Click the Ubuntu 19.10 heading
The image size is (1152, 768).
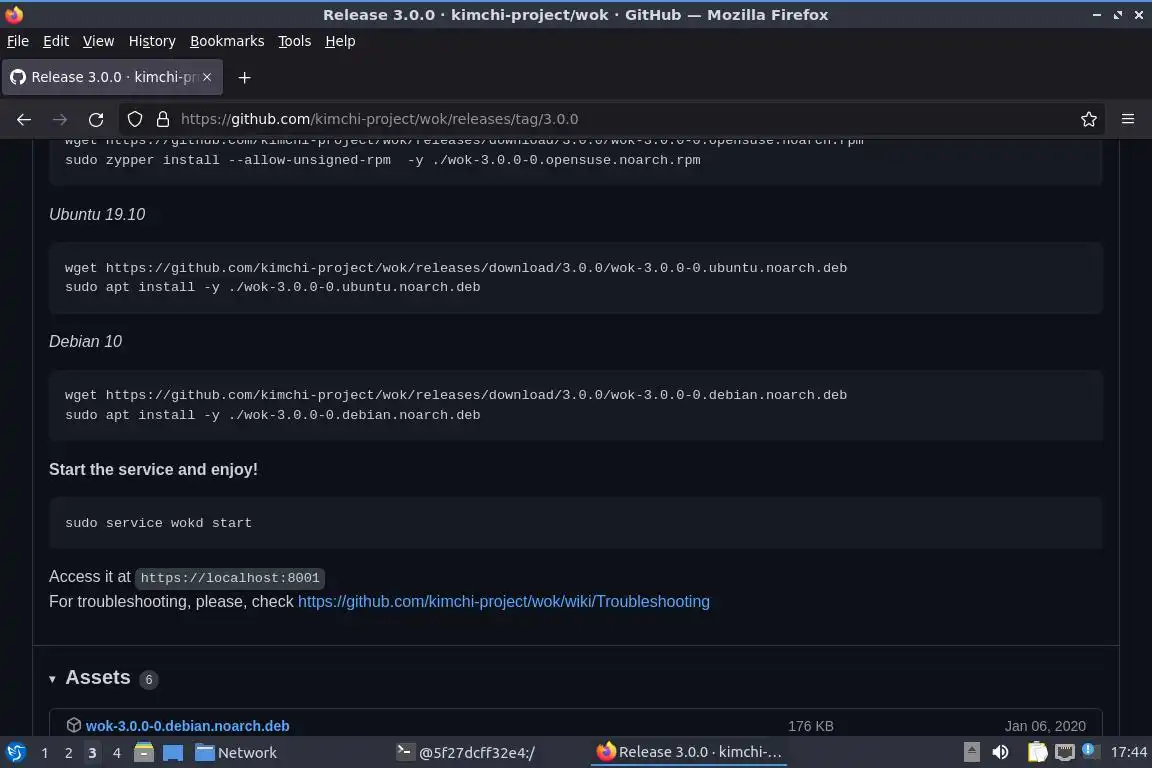97,215
